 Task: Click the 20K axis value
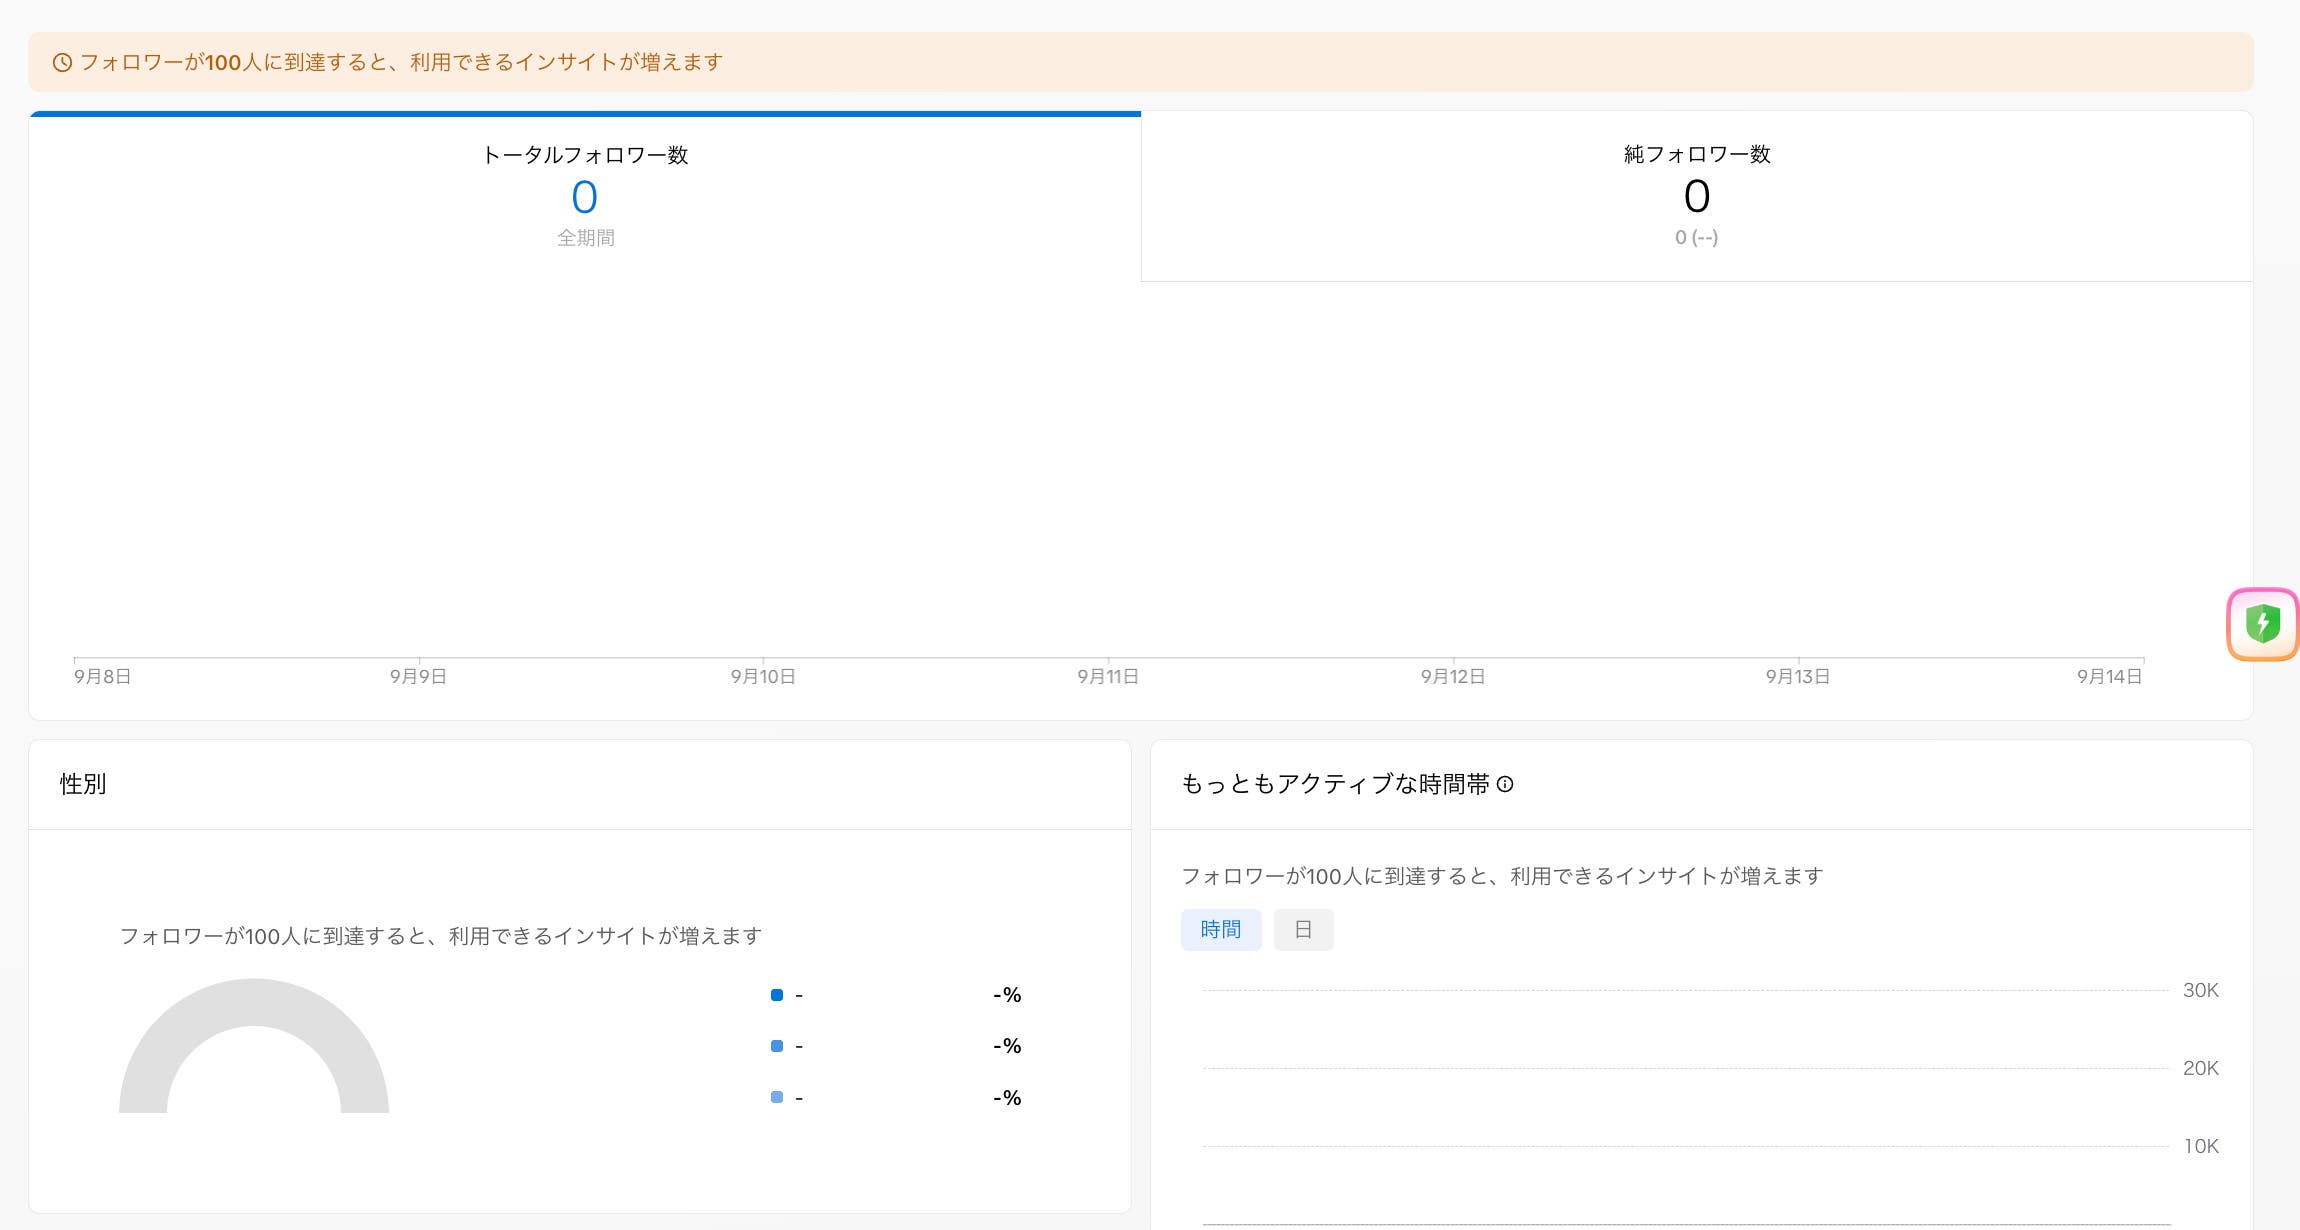point(2200,1068)
